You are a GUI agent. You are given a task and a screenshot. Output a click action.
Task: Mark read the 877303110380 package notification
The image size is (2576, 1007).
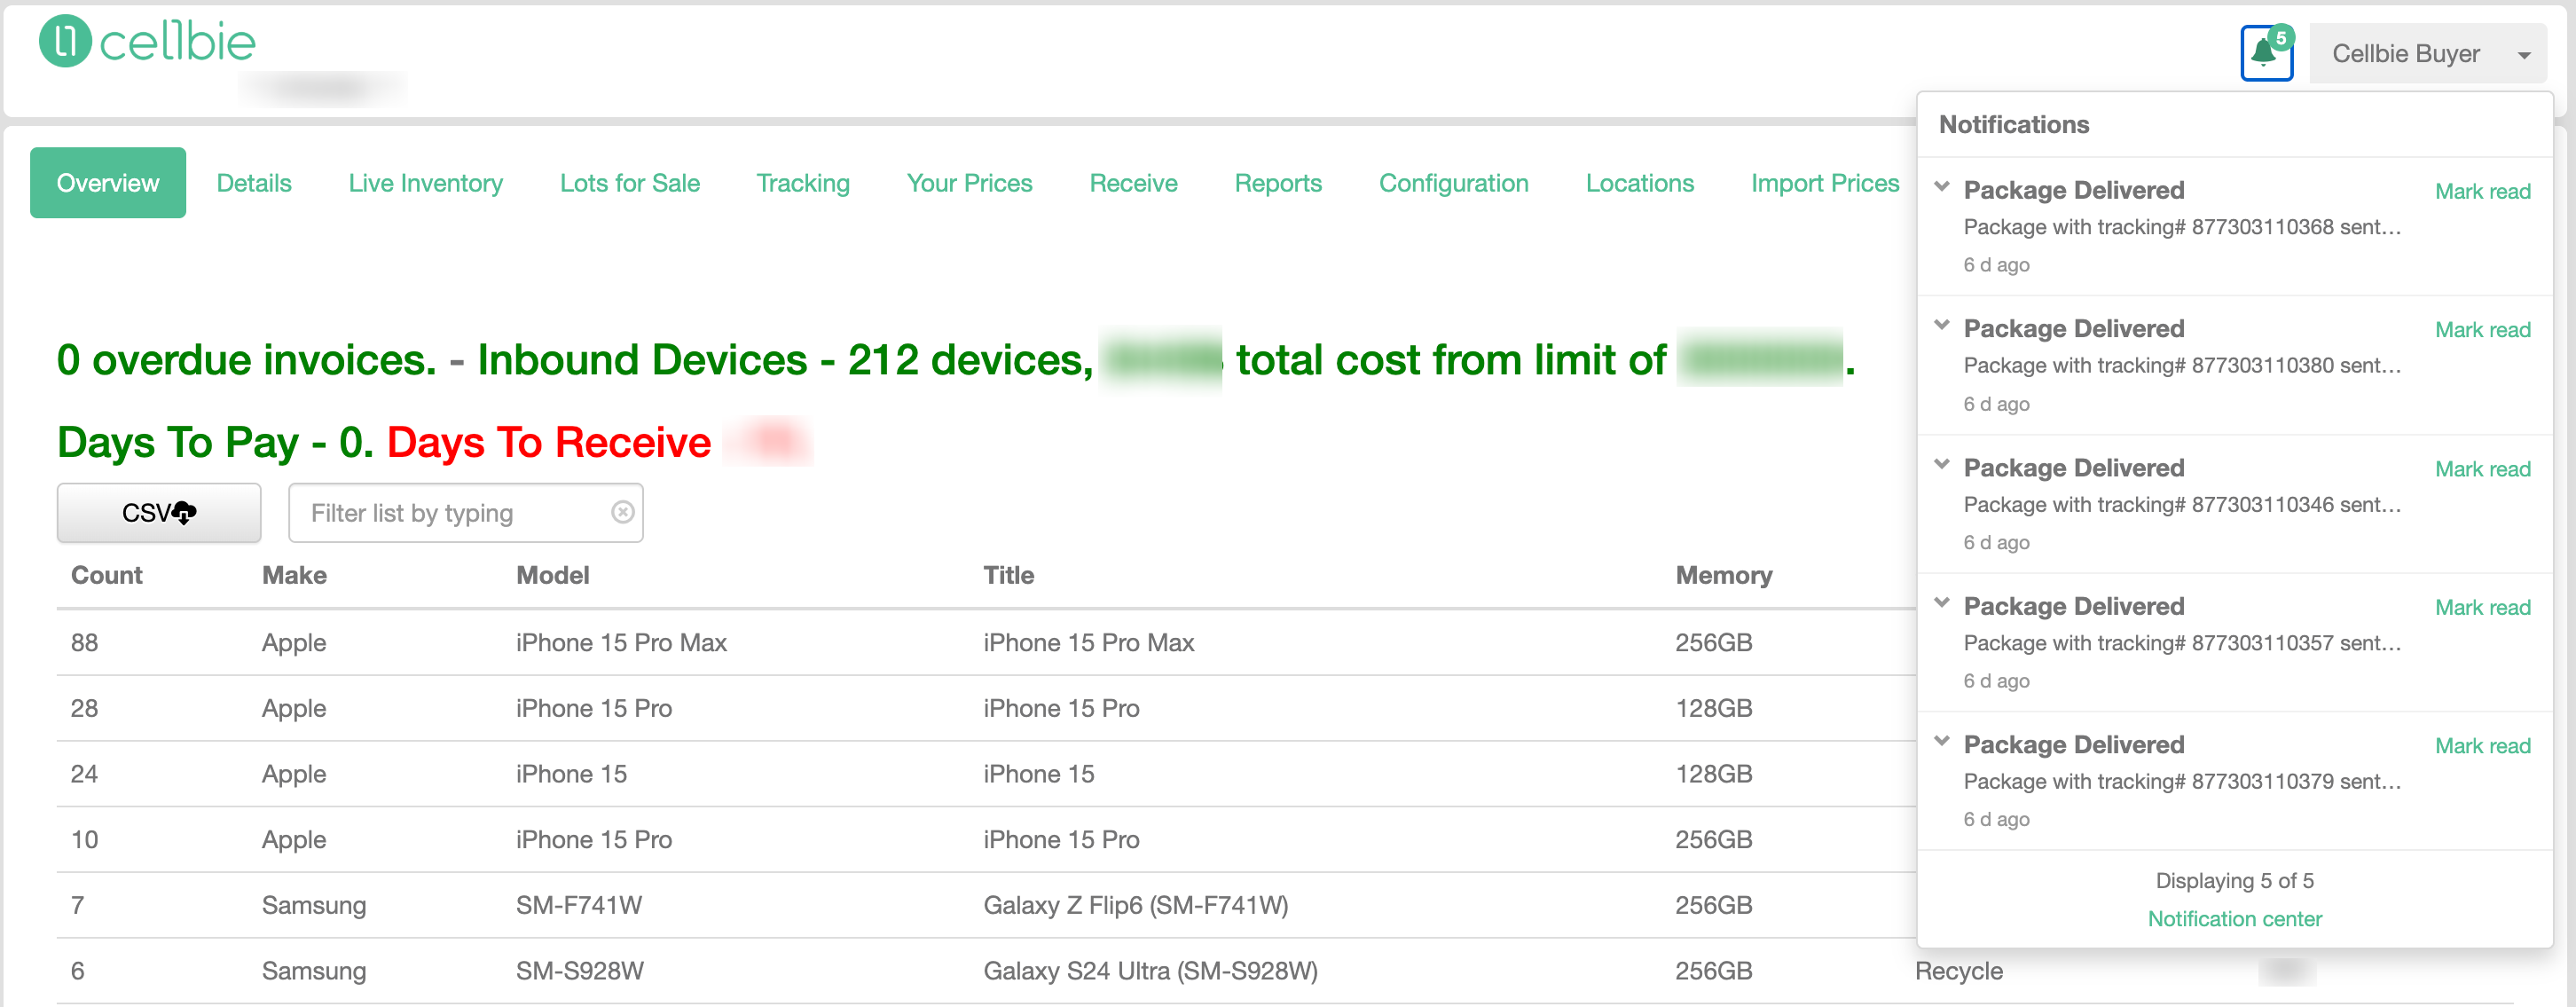click(2482, 330)
